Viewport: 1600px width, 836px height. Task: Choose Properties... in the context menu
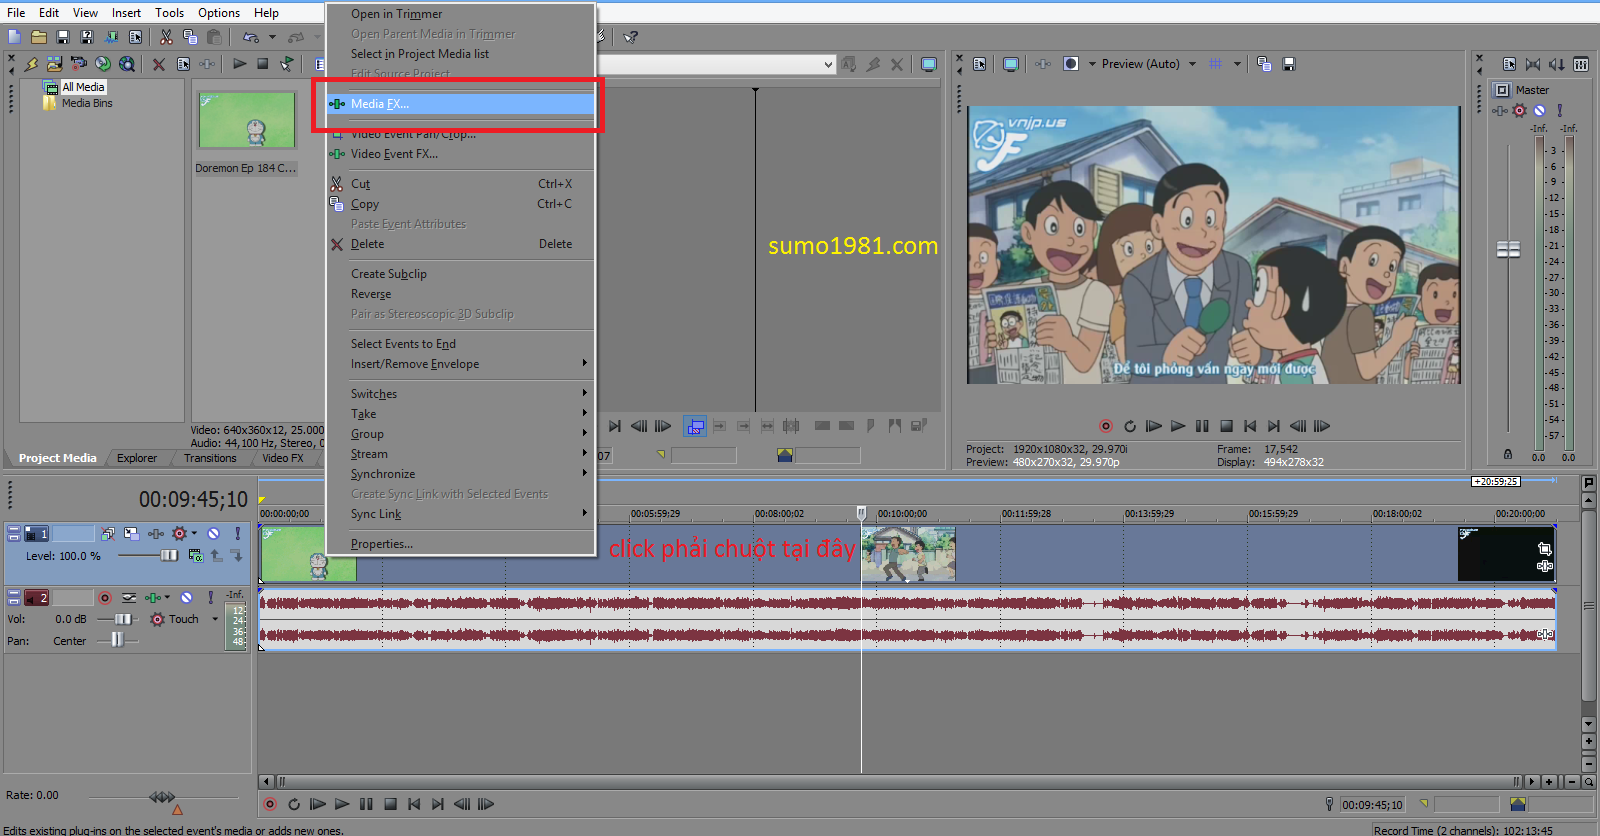pos(461,544)
